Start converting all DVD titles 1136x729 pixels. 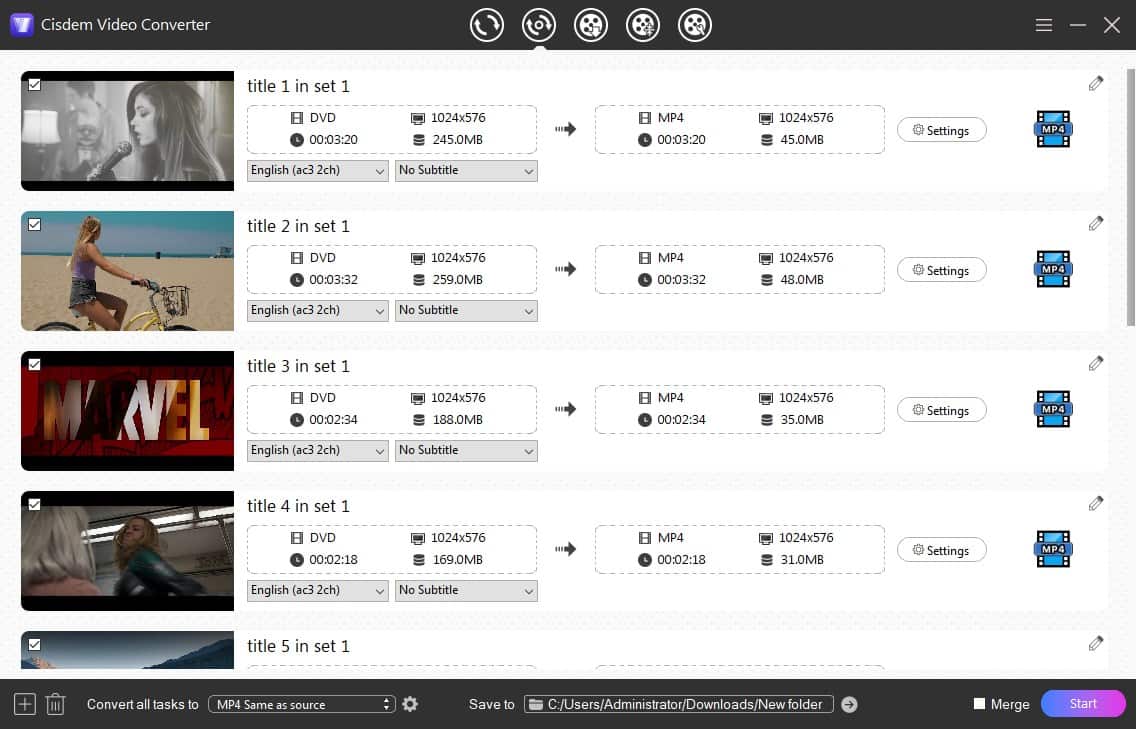point(1083,704)
